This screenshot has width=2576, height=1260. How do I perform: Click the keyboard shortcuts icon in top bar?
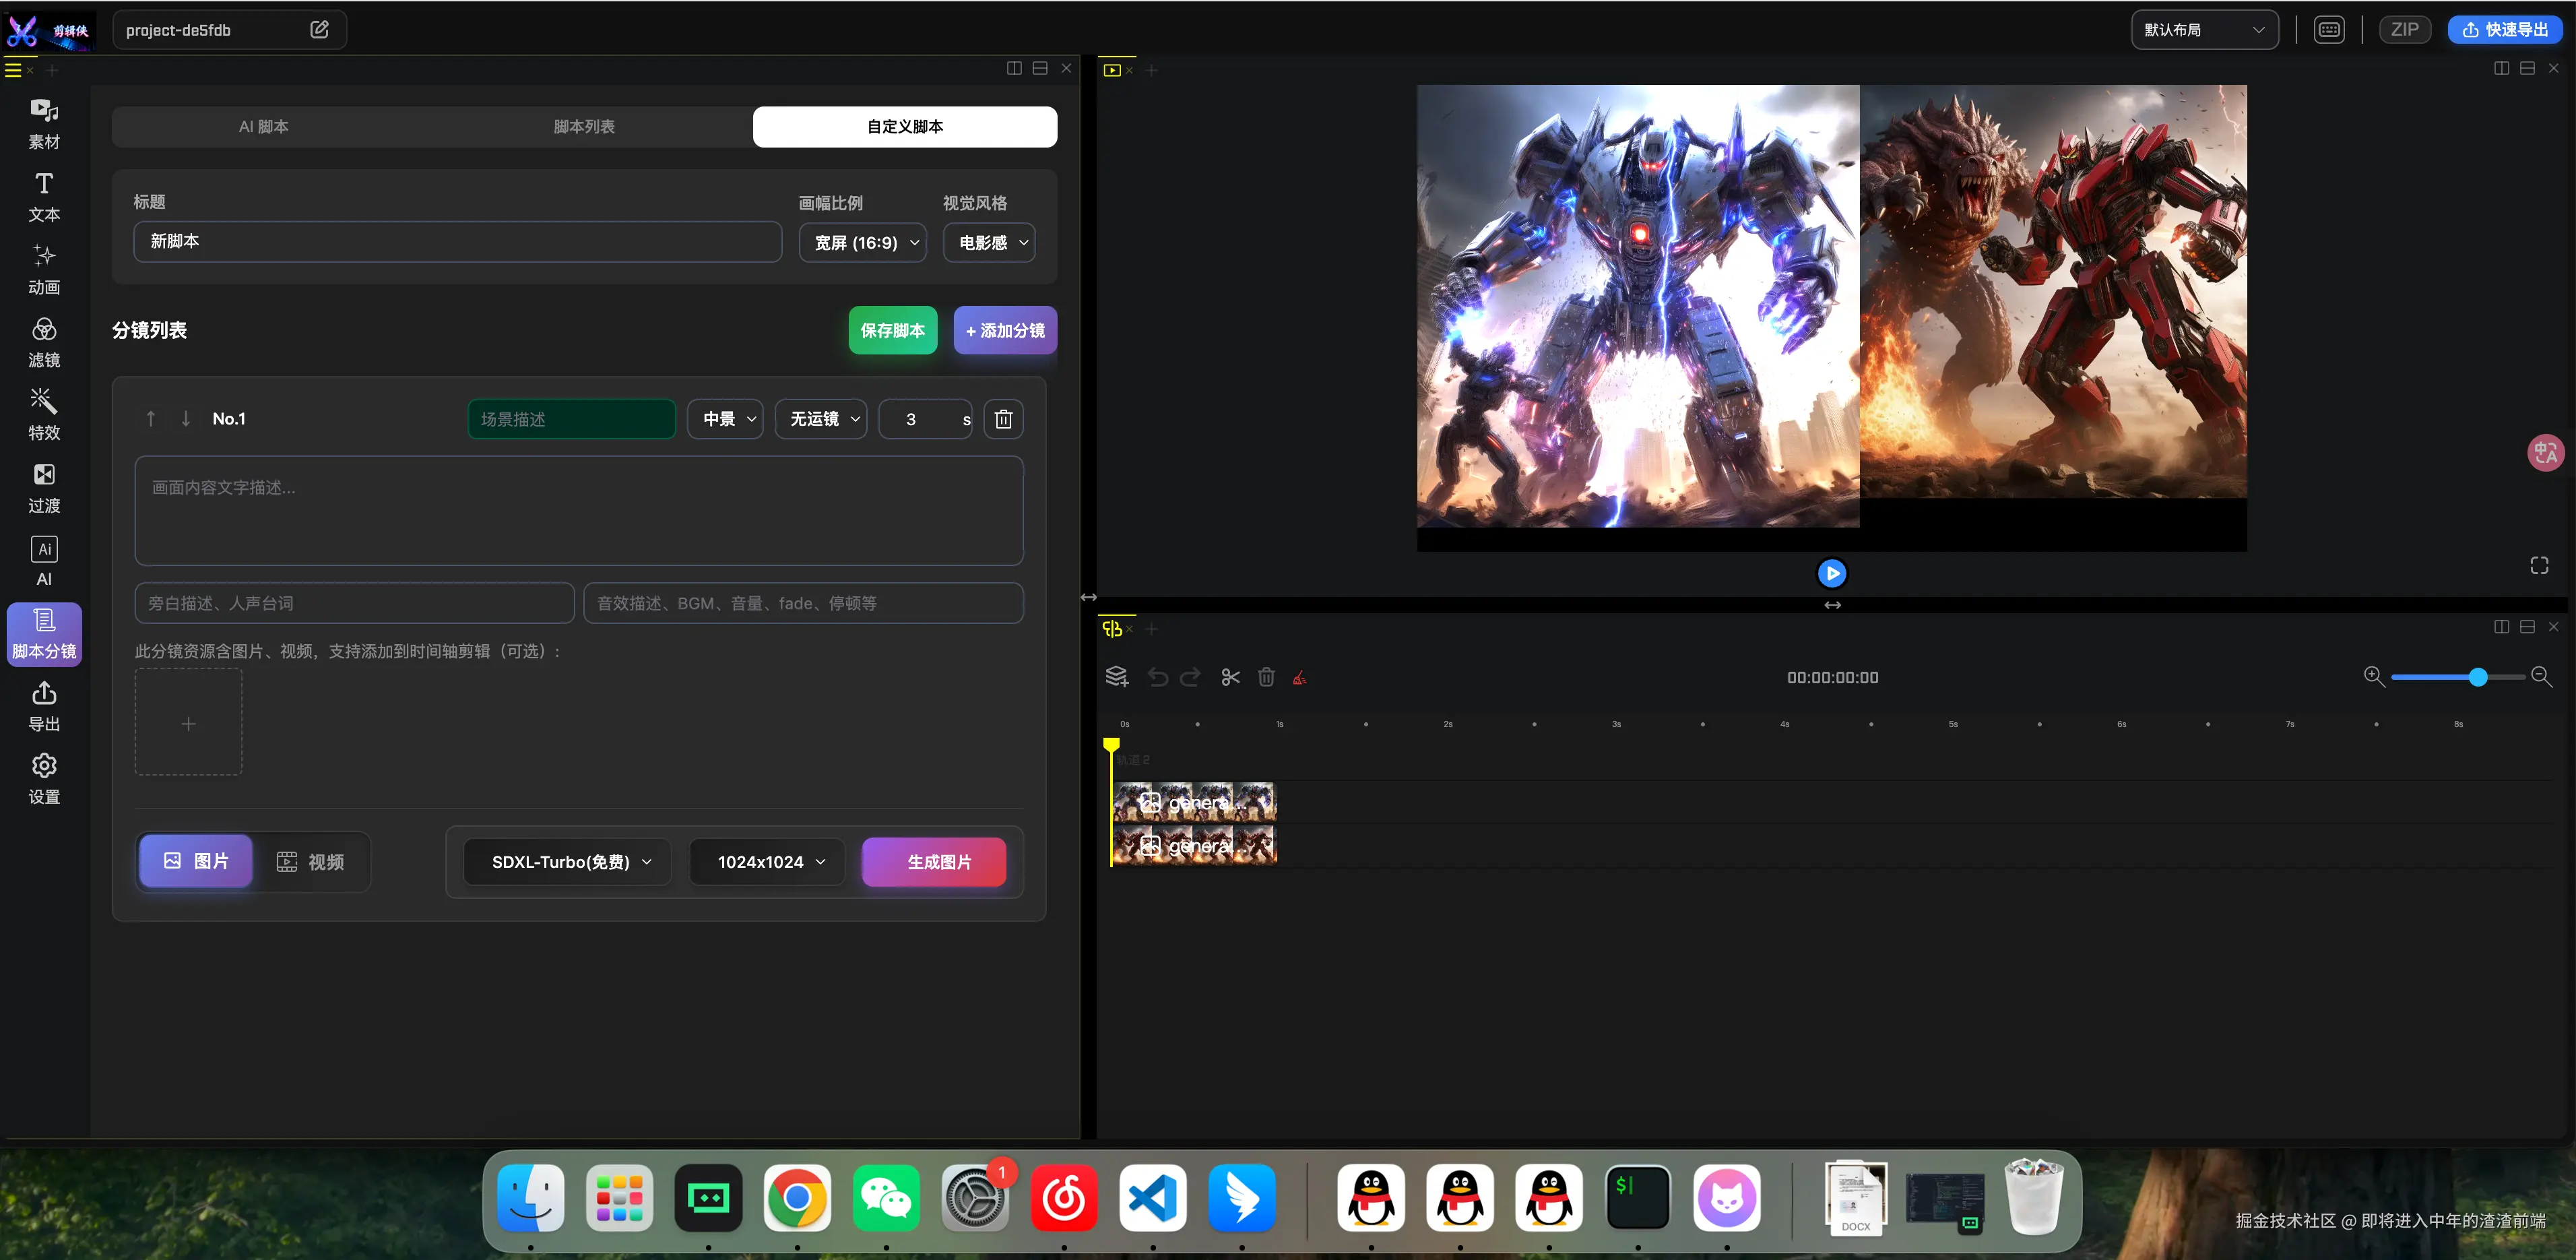[x=2329, y=30]
